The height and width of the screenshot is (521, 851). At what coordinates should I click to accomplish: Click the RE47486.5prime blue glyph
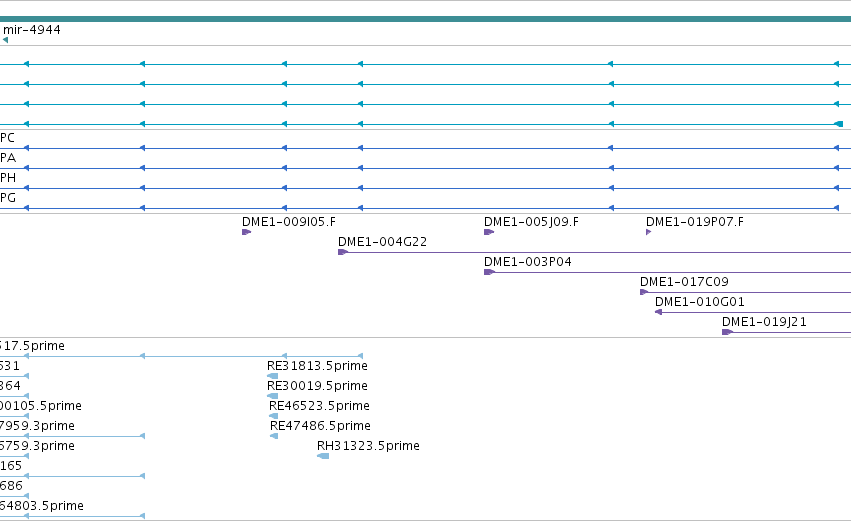tap(274, 436)
